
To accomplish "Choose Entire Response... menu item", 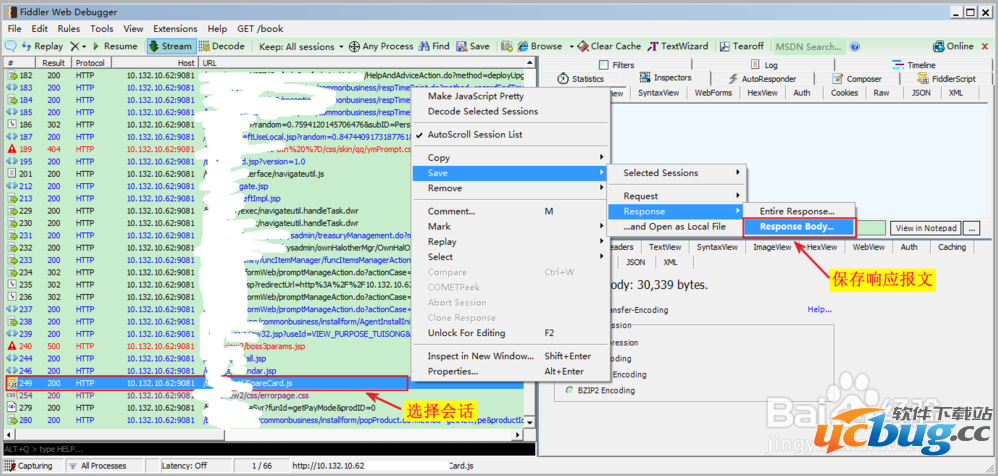I will [797, 211].
